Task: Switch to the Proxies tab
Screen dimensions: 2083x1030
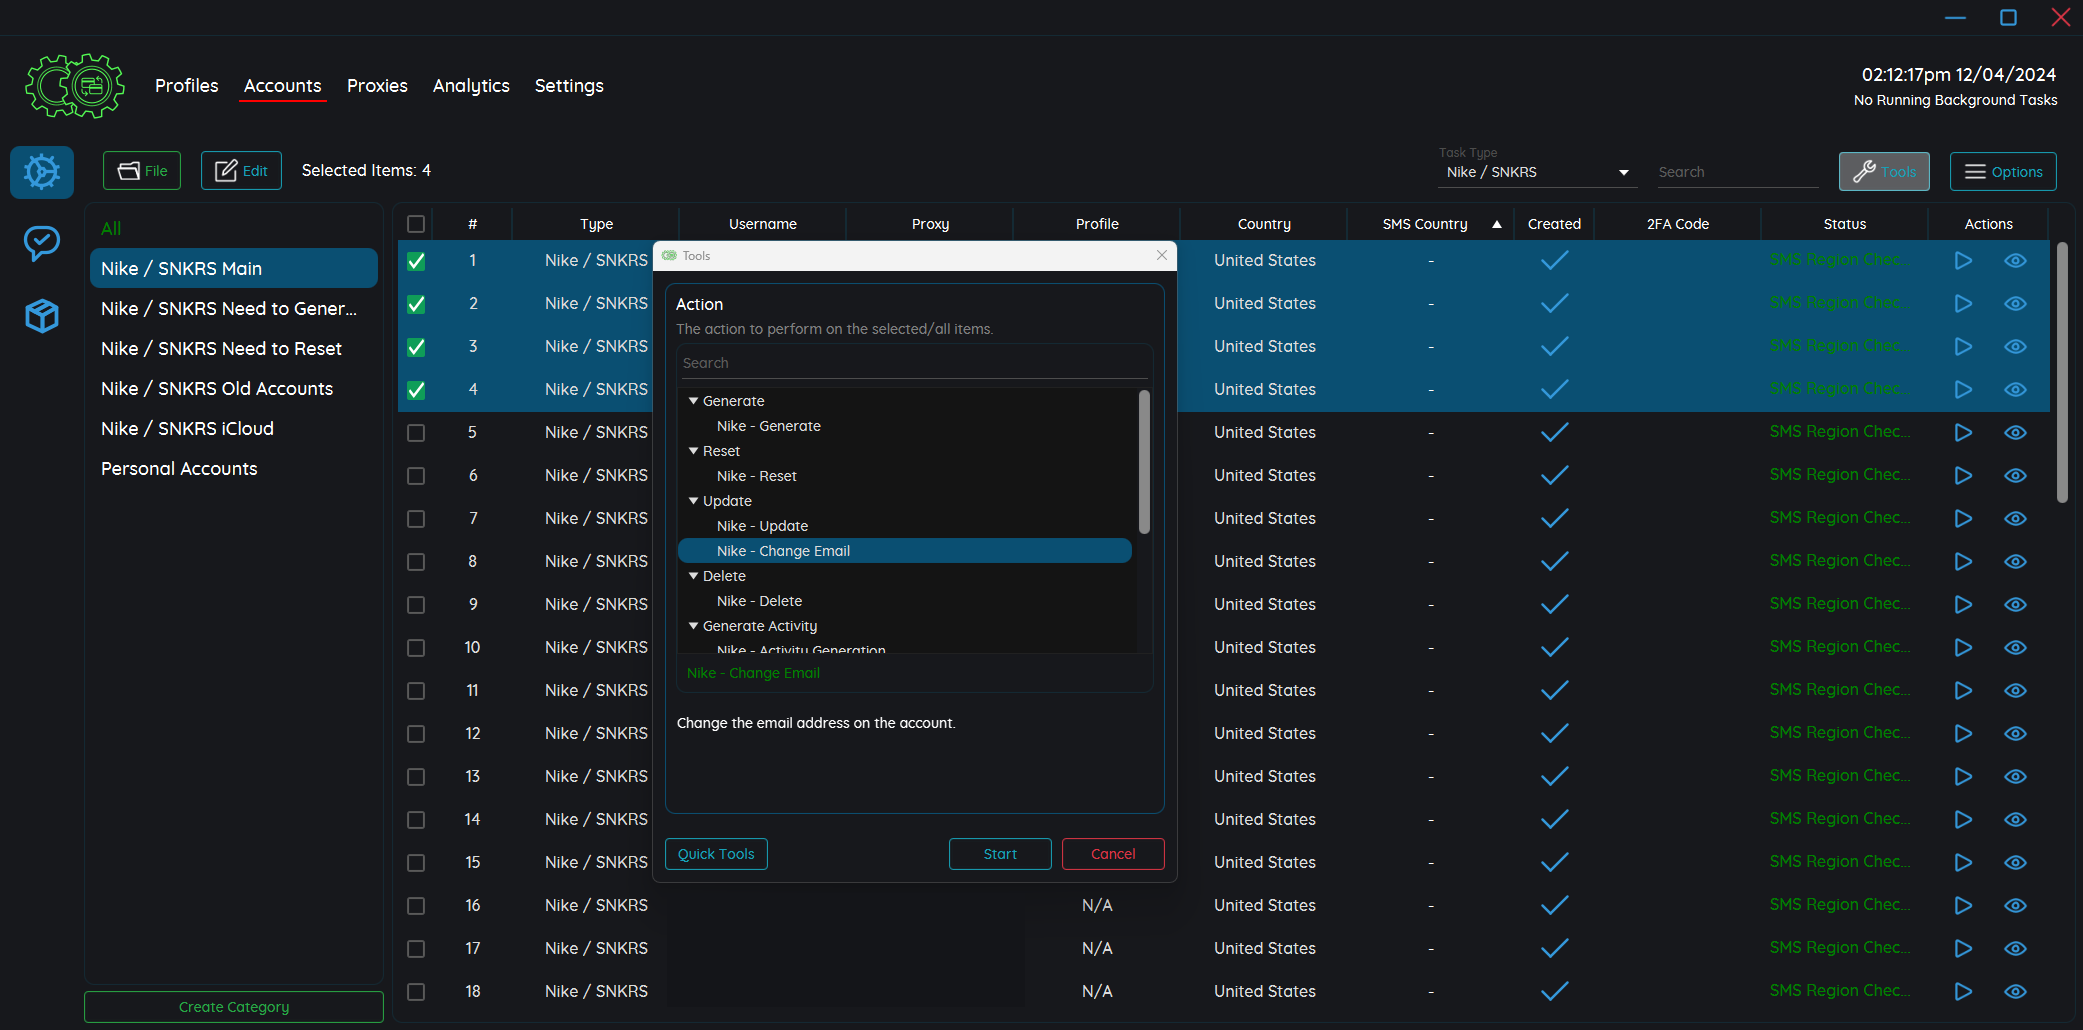Action: (x=377, y=86)
